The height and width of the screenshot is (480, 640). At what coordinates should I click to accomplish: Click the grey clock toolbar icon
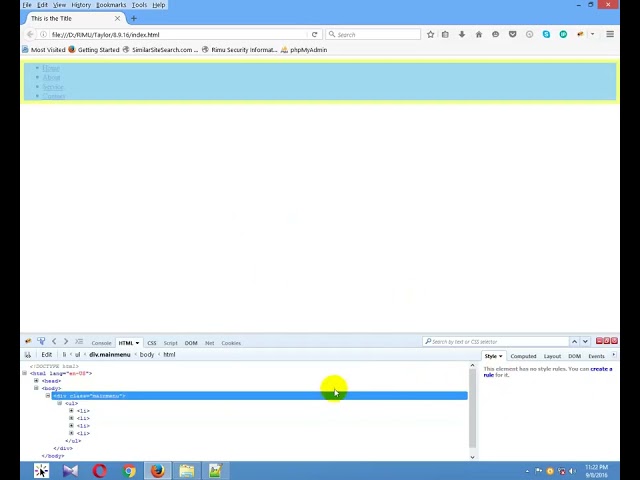coord(529,35)
